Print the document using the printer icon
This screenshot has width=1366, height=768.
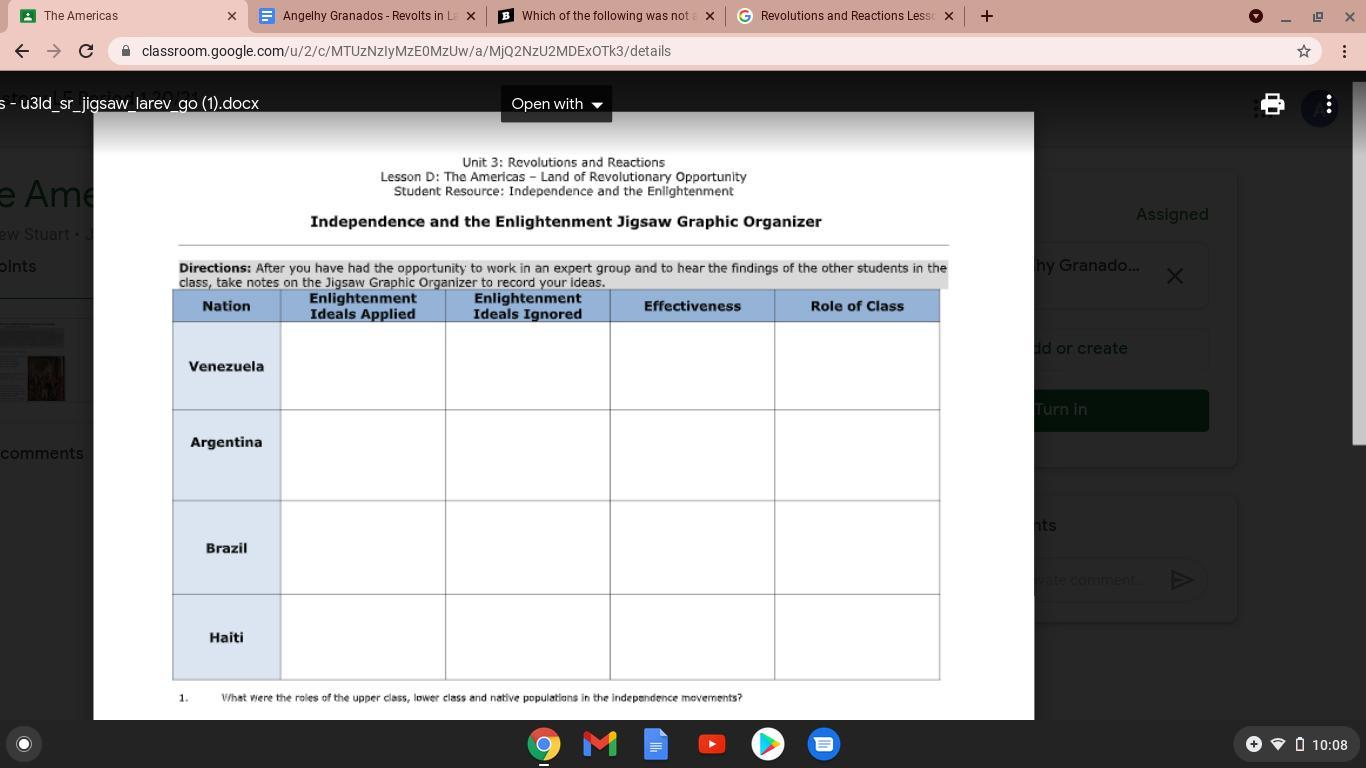coord(1272,104)
